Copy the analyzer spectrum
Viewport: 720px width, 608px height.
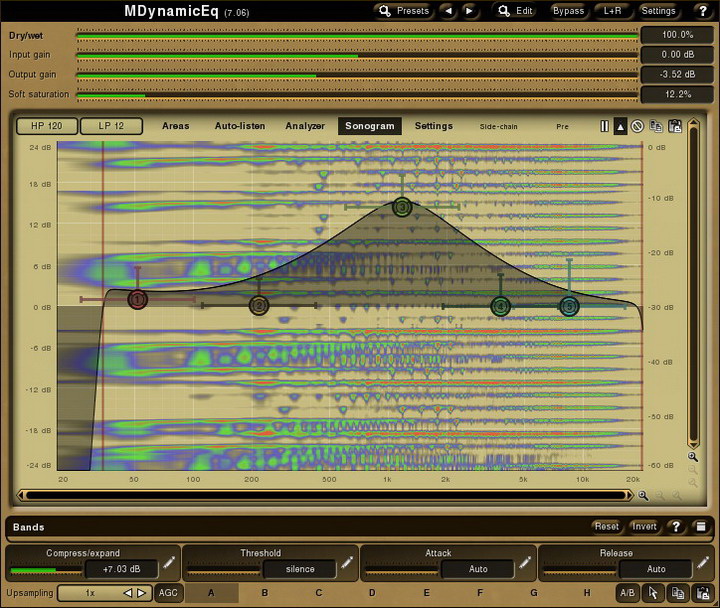coord(656,126)
